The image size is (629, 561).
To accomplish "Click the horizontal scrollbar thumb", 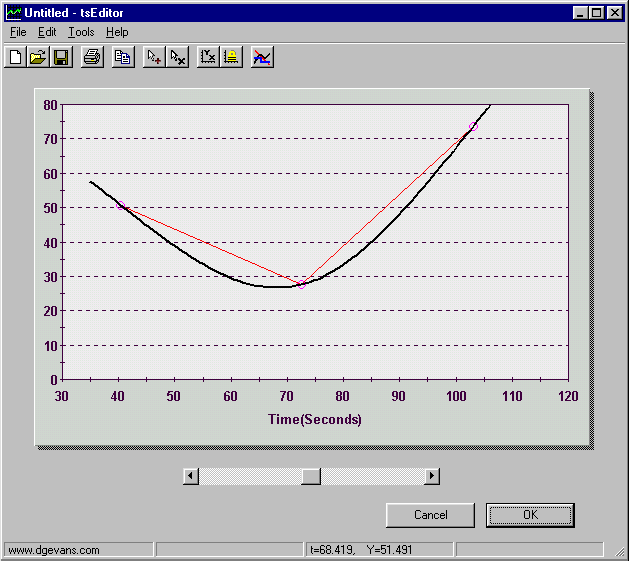I will pos(311,476).
